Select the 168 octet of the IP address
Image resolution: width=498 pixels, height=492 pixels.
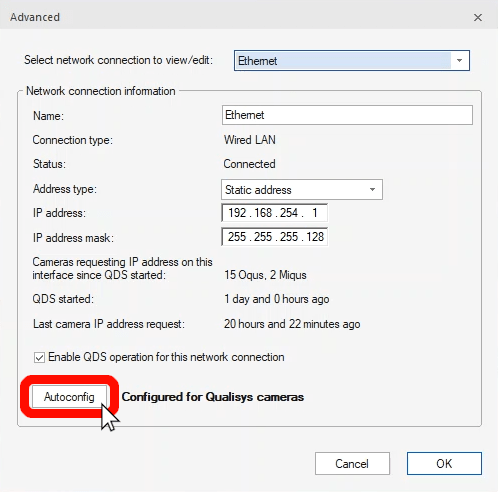pos(263,213)
